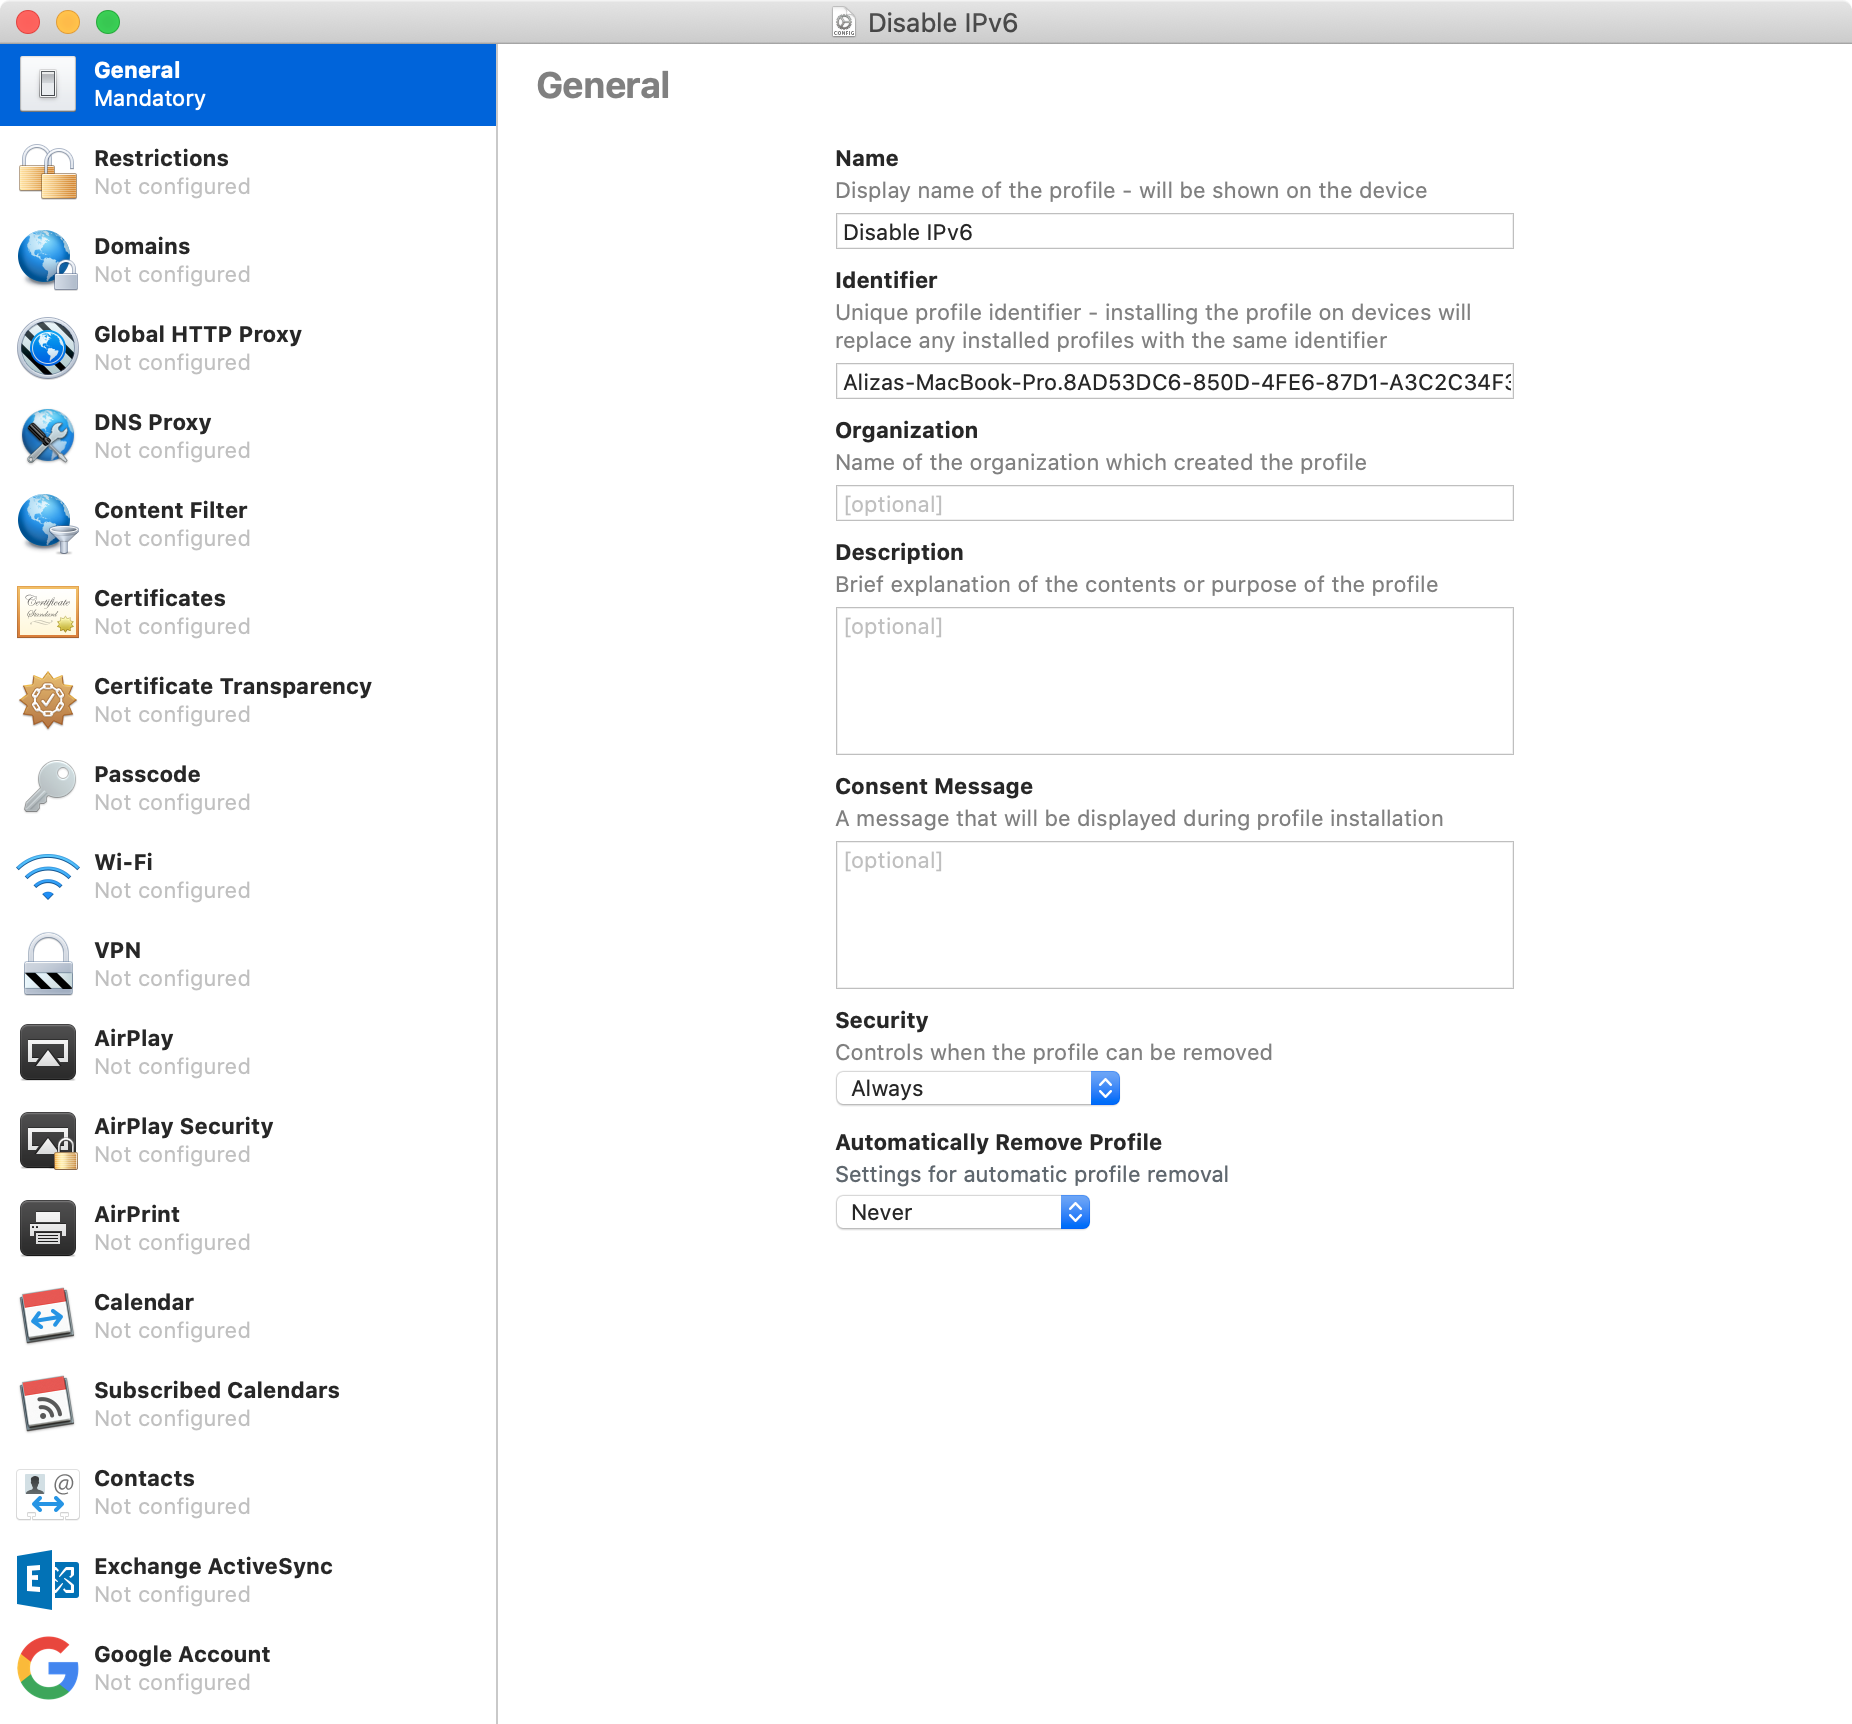Click the document proxy icon in title bar
The height and width of the screenshot is (1724, 1852).
click(844, 22)
